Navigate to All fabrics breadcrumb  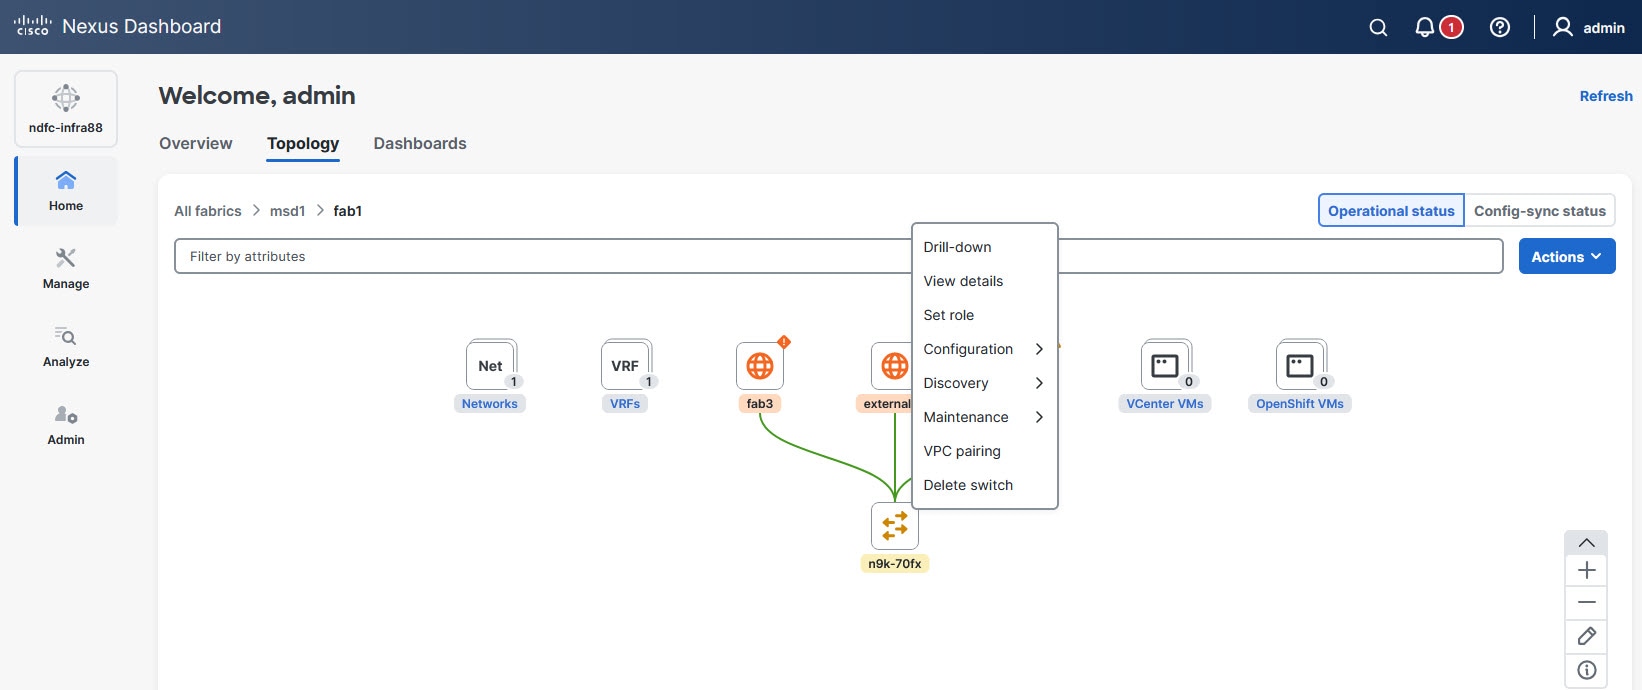coord(208,211)
